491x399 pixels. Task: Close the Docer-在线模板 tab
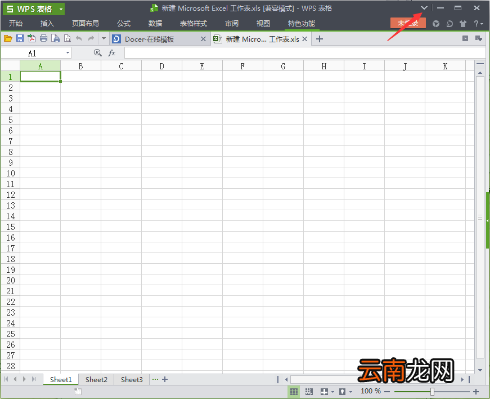pos(203,39)
